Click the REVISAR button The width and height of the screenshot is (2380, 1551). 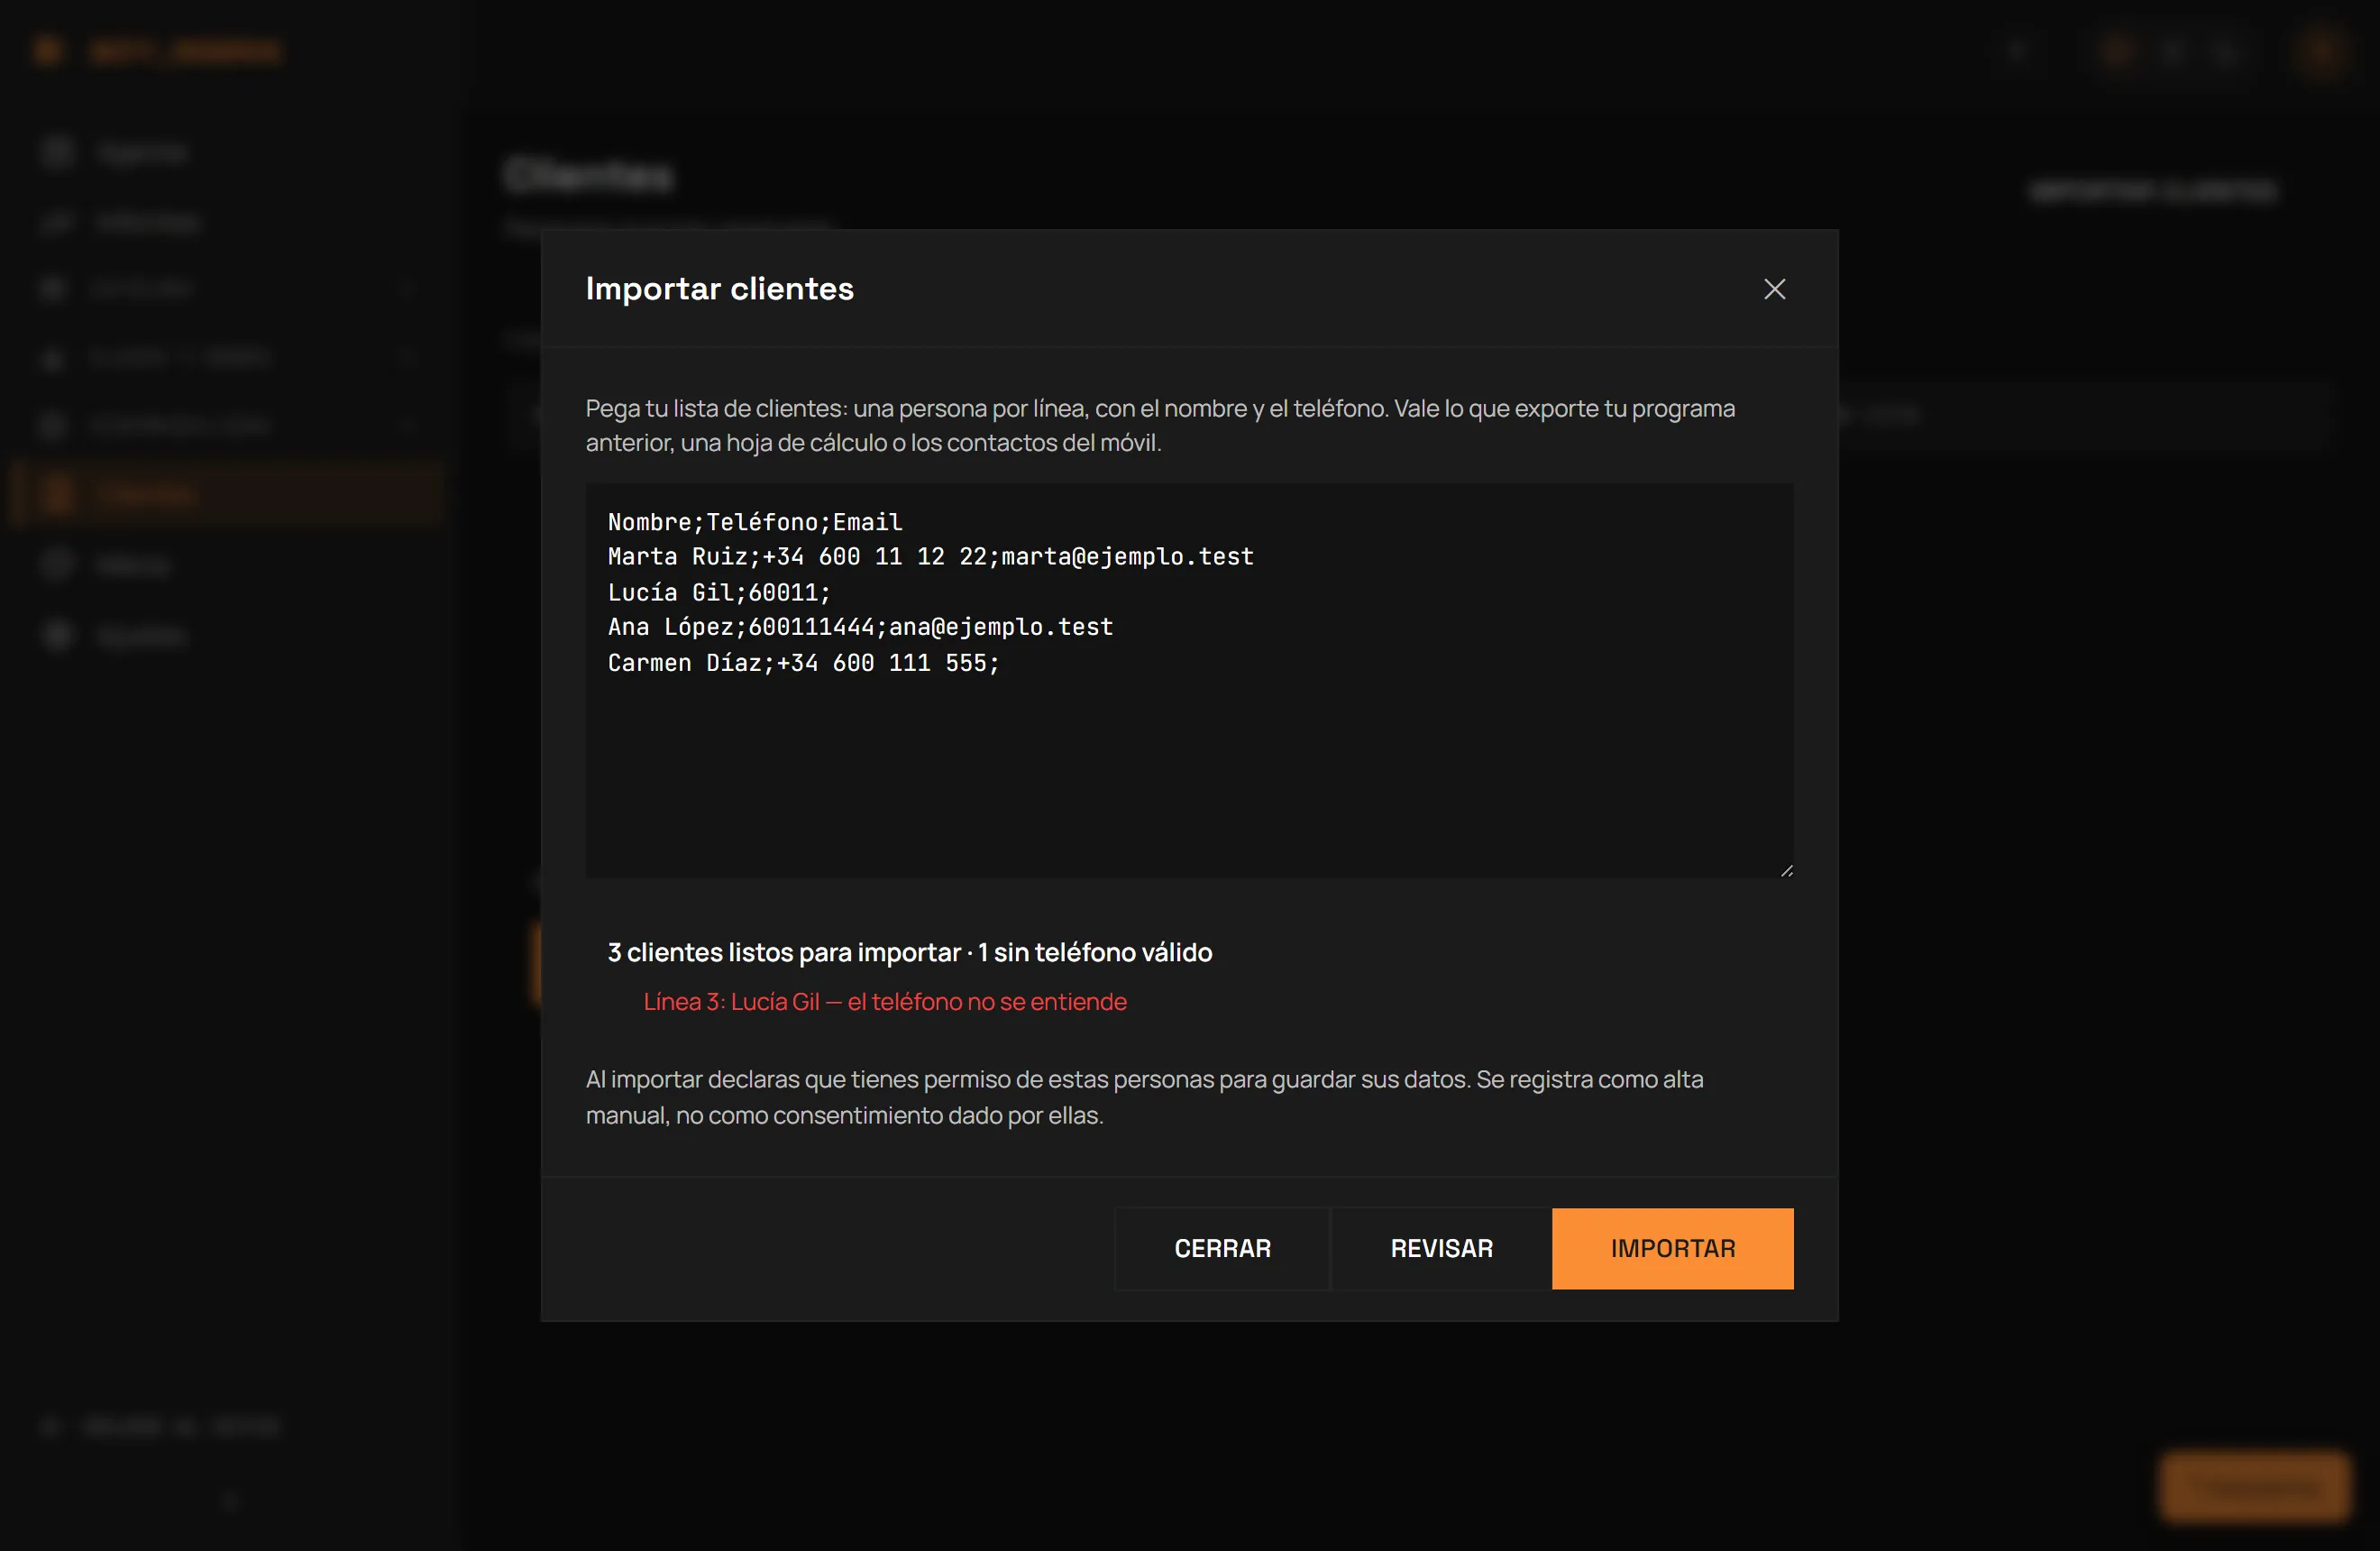(x=1441, y=1248)
